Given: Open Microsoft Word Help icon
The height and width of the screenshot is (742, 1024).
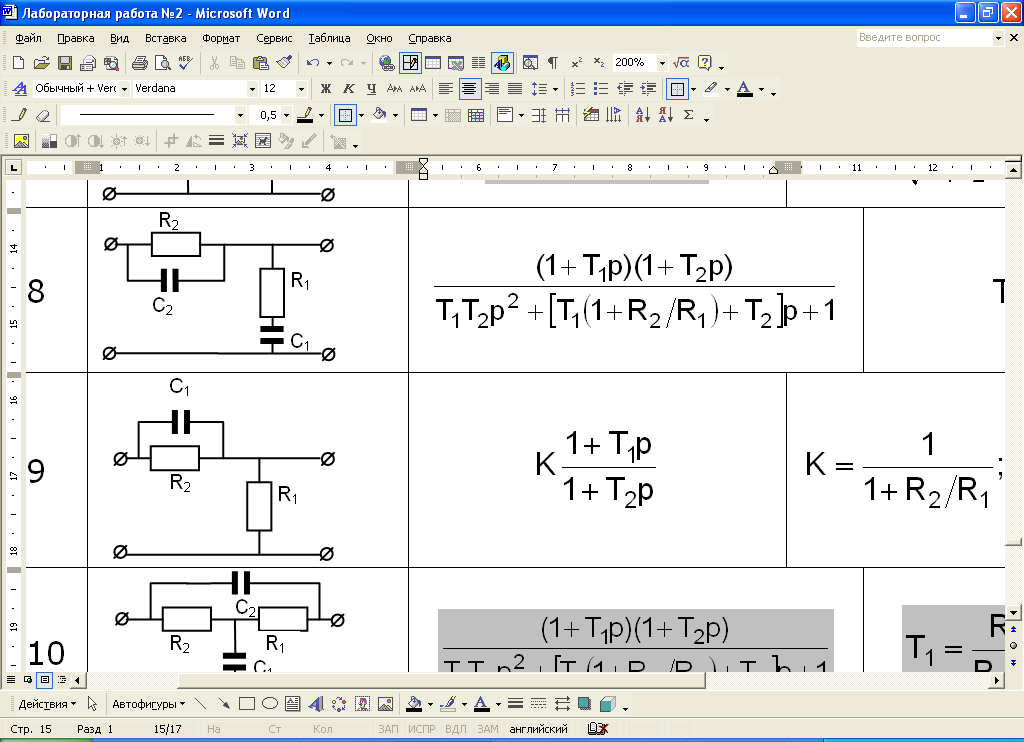Looking at the screenshot, I should tap(704, 63).
